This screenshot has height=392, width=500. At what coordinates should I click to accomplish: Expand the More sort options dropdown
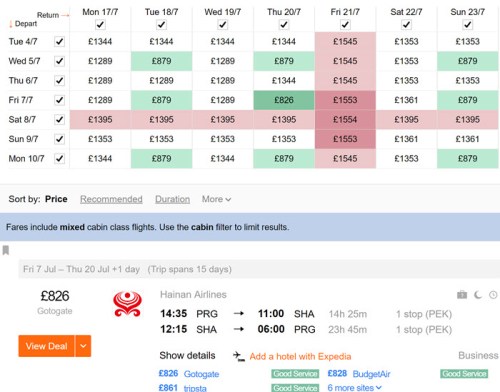click(x=216, y=199)
